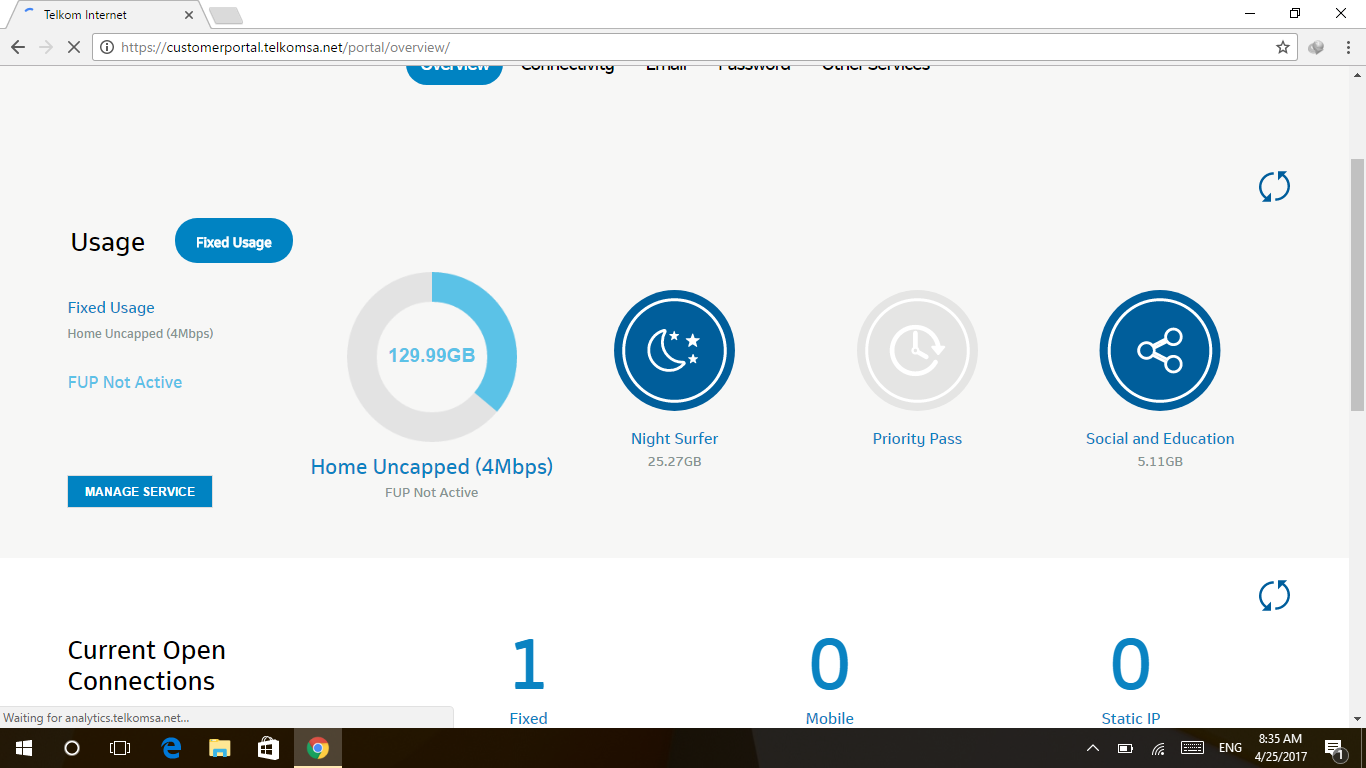Switch the ENG input language indicator
The width and height of the screenshot is (1366, 768).
pos(1230,748)
